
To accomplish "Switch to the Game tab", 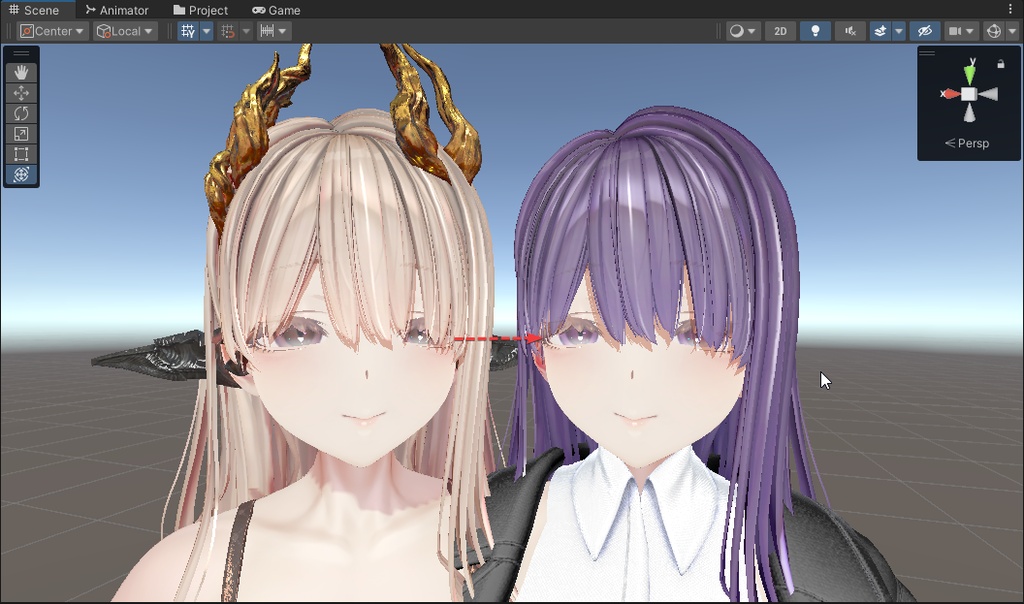I will pos(276,10).
